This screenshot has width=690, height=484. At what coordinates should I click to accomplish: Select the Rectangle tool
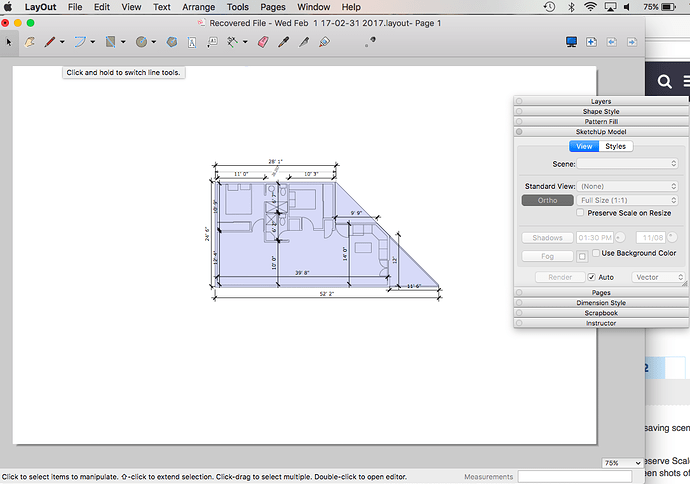pyautogui.click(x=111, y=42)
